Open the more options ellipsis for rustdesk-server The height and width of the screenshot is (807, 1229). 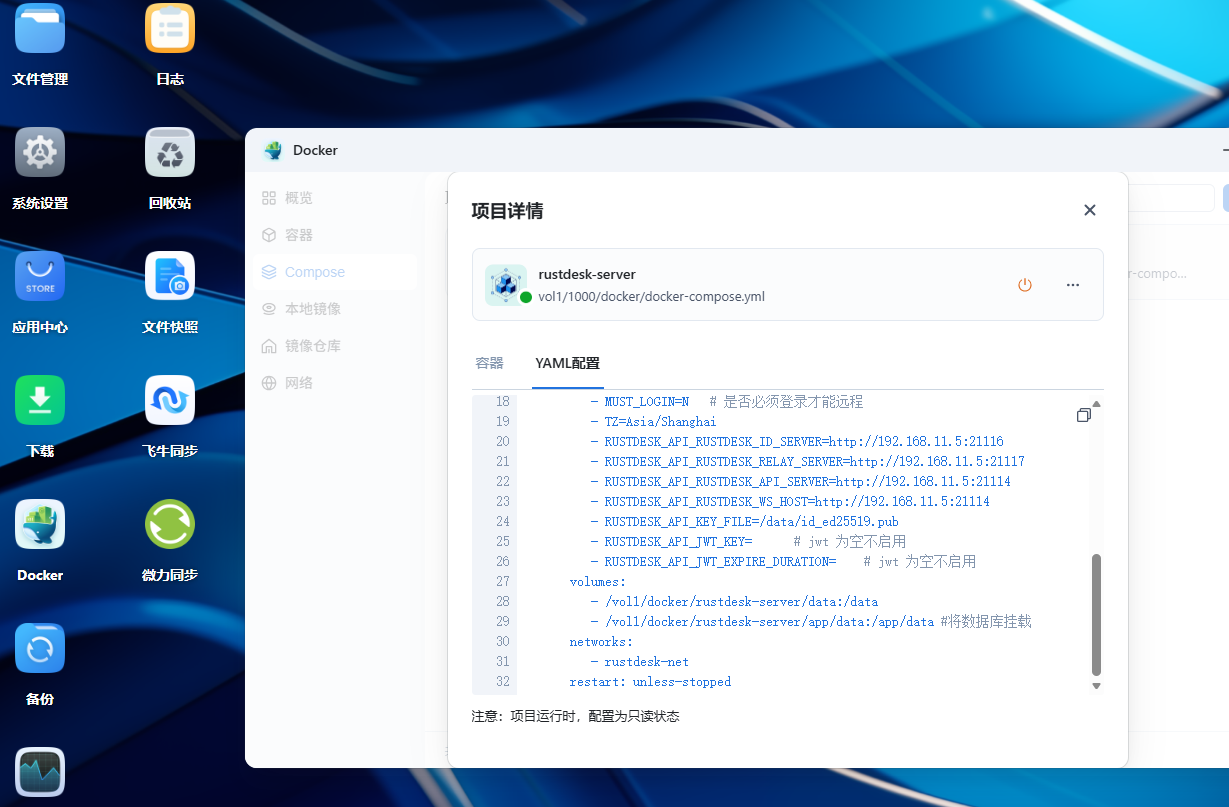point(1073,285)
